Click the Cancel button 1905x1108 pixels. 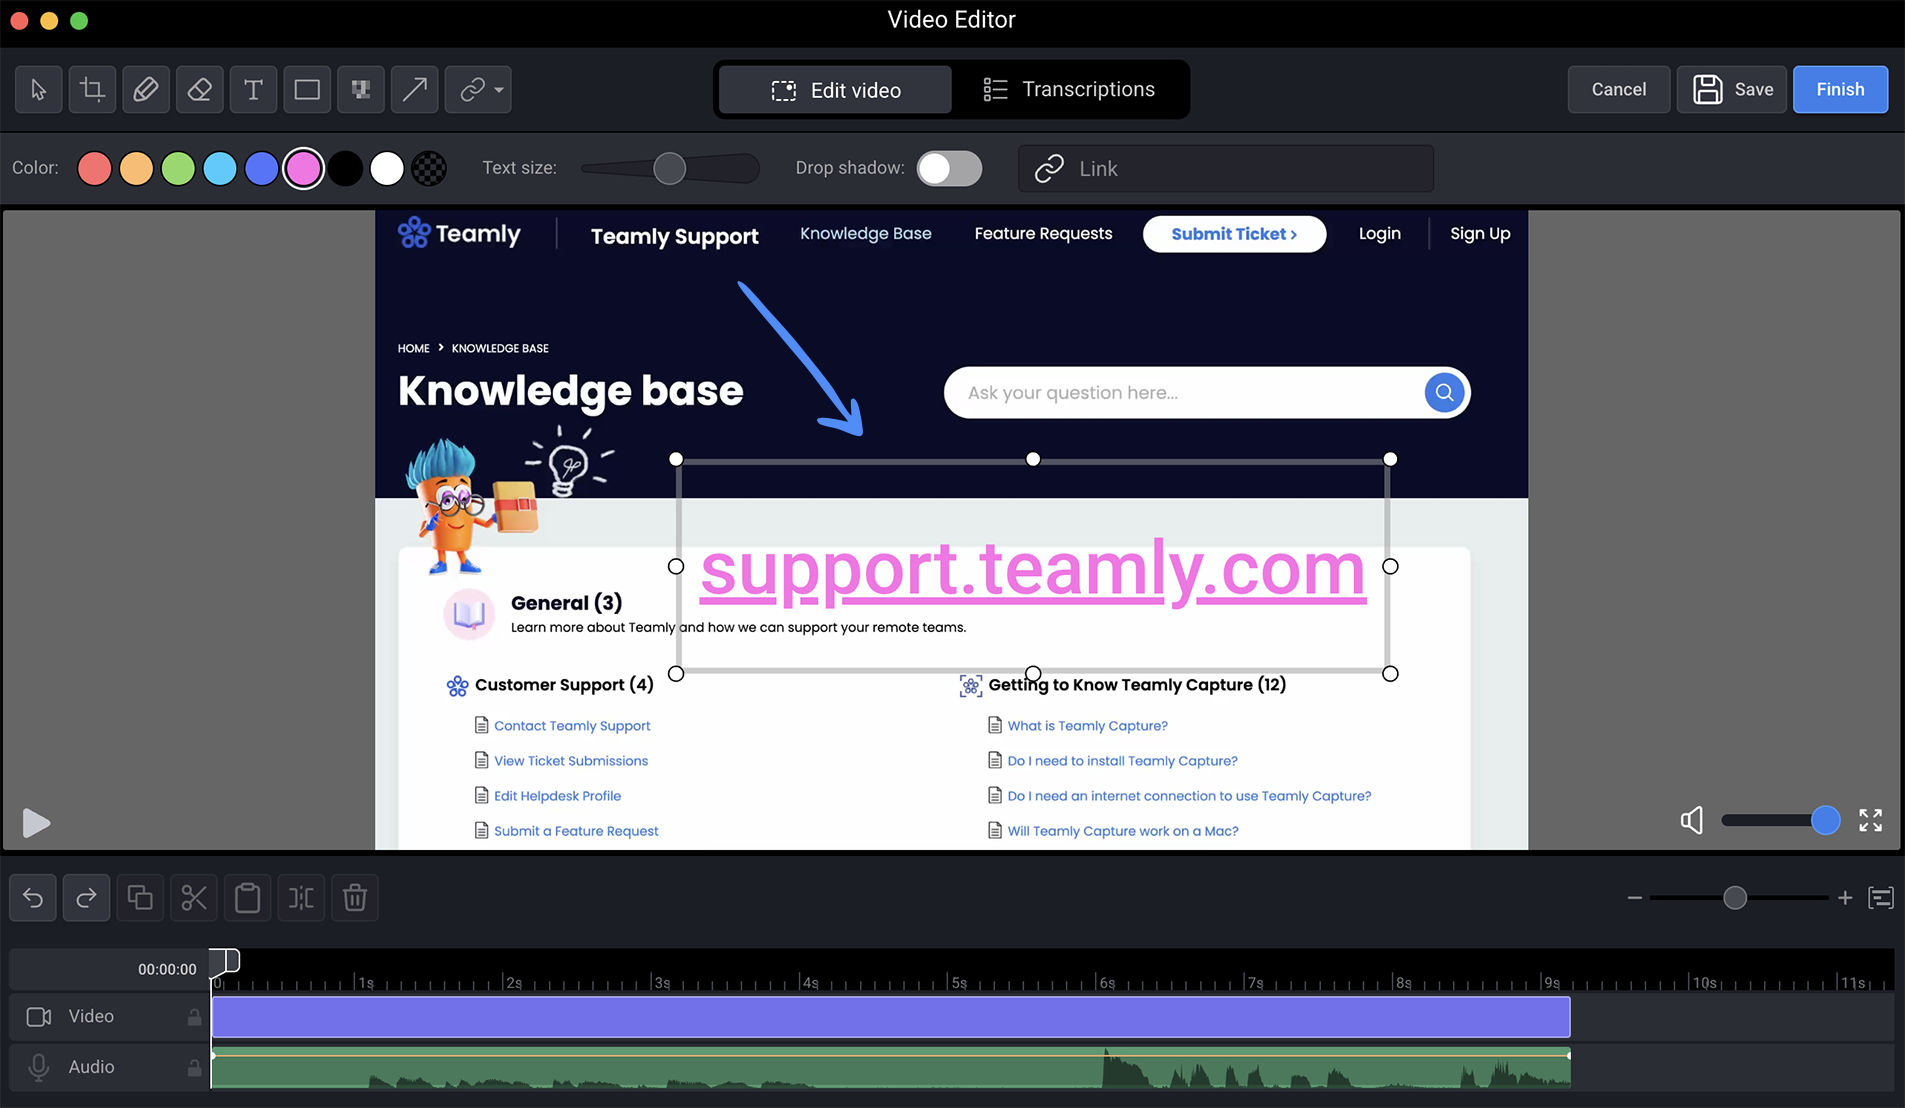[x=1619, y=90]
